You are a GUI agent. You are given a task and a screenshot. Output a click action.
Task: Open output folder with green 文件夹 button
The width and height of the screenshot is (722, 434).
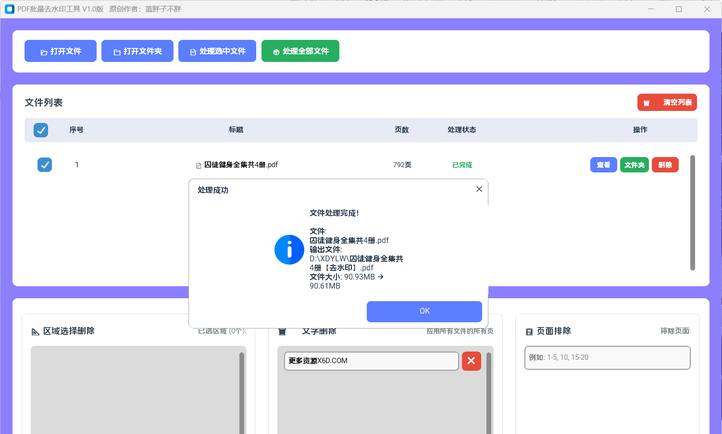(x=634, y=165)
